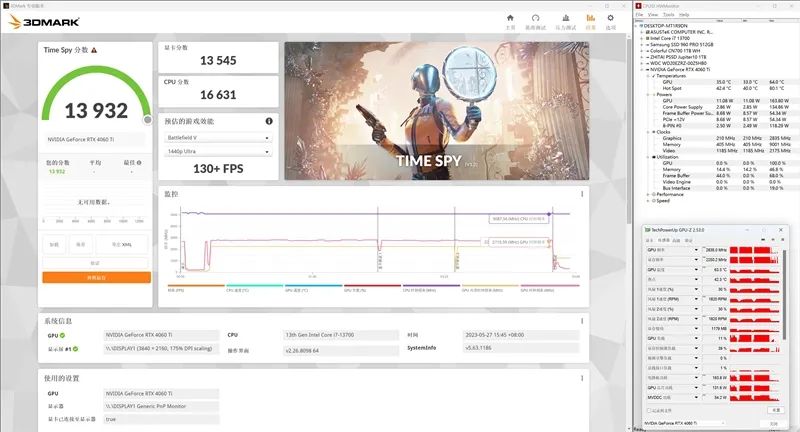Click the dark red GPU load legend bar
This screenshot has width=800, height=432.
pos(372,286)
